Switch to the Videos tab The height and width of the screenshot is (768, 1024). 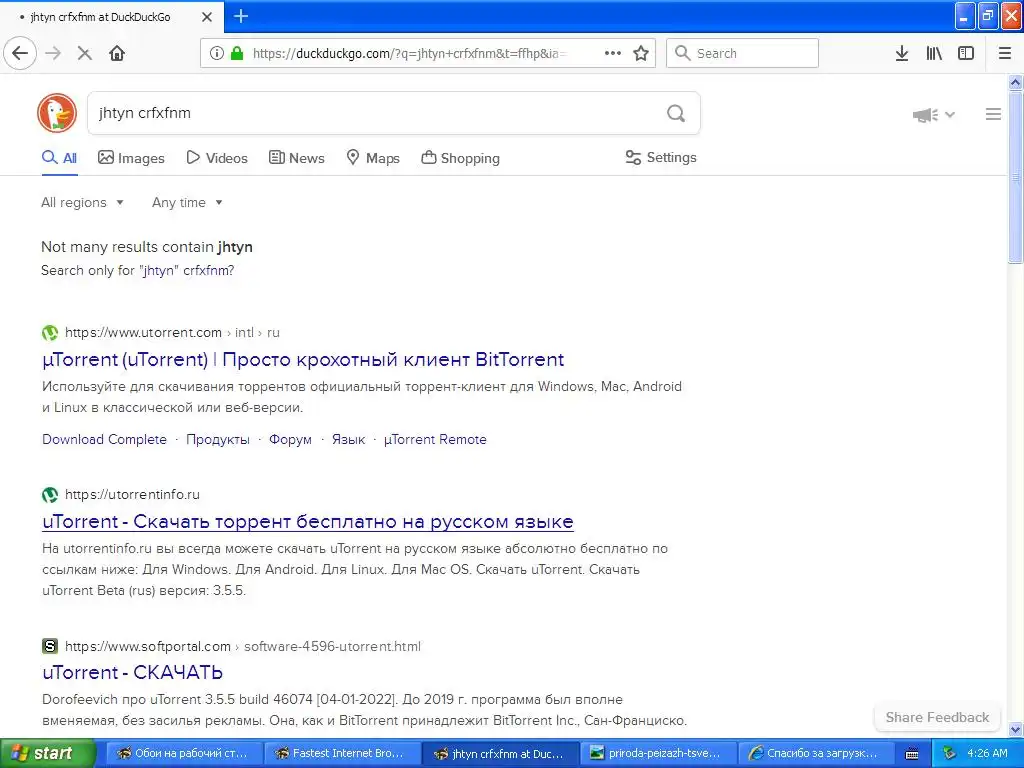pyautogui.click(x=217, y=158)
